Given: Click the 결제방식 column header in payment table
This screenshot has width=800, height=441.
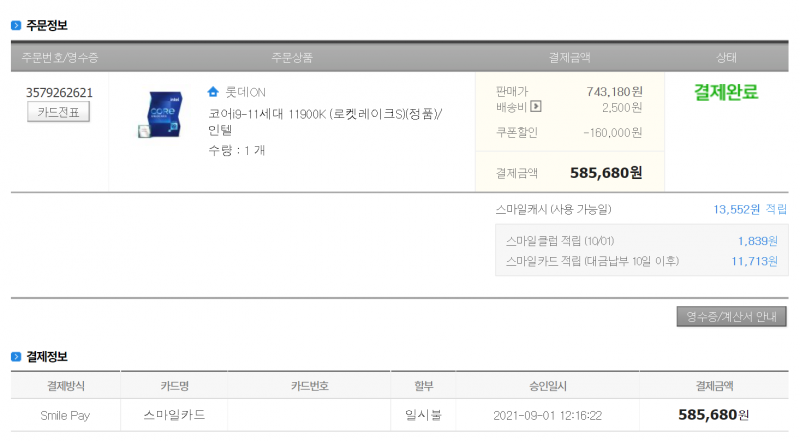Looking at the screenshot, I should pos(66,386).
